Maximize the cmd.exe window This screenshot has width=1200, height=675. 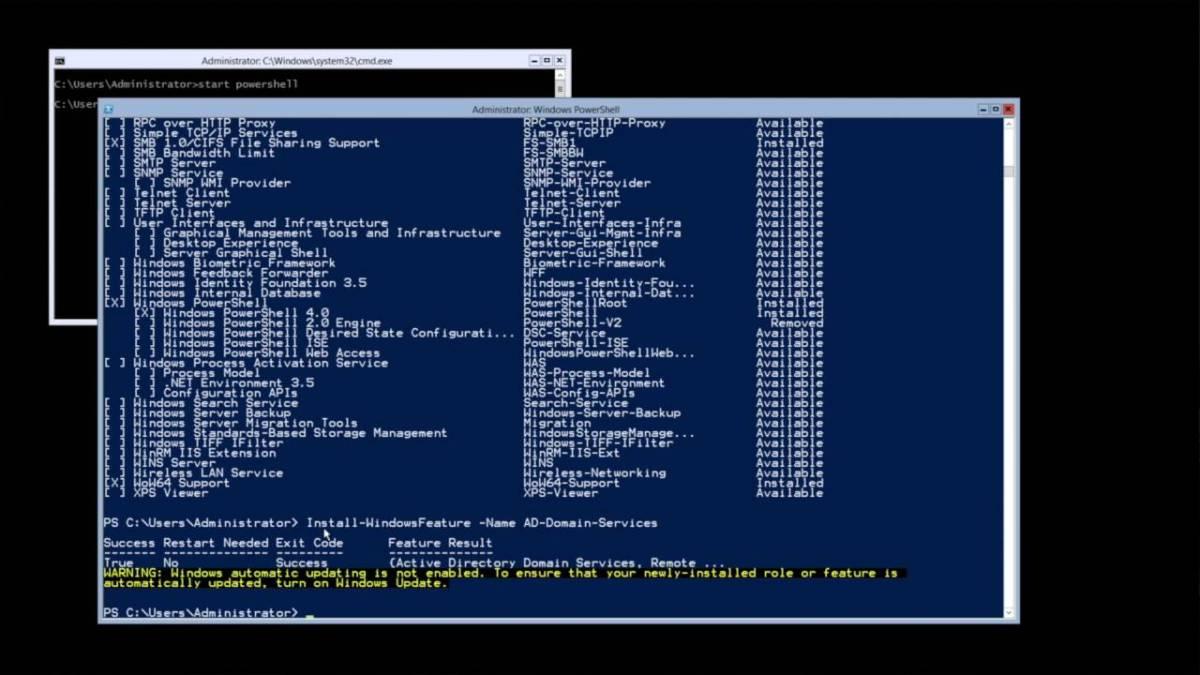pyautogui.click(x=546, y=61)
